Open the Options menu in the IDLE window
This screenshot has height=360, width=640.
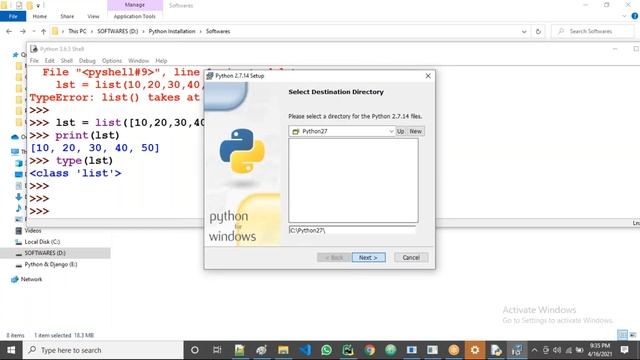tap(112, 61)
